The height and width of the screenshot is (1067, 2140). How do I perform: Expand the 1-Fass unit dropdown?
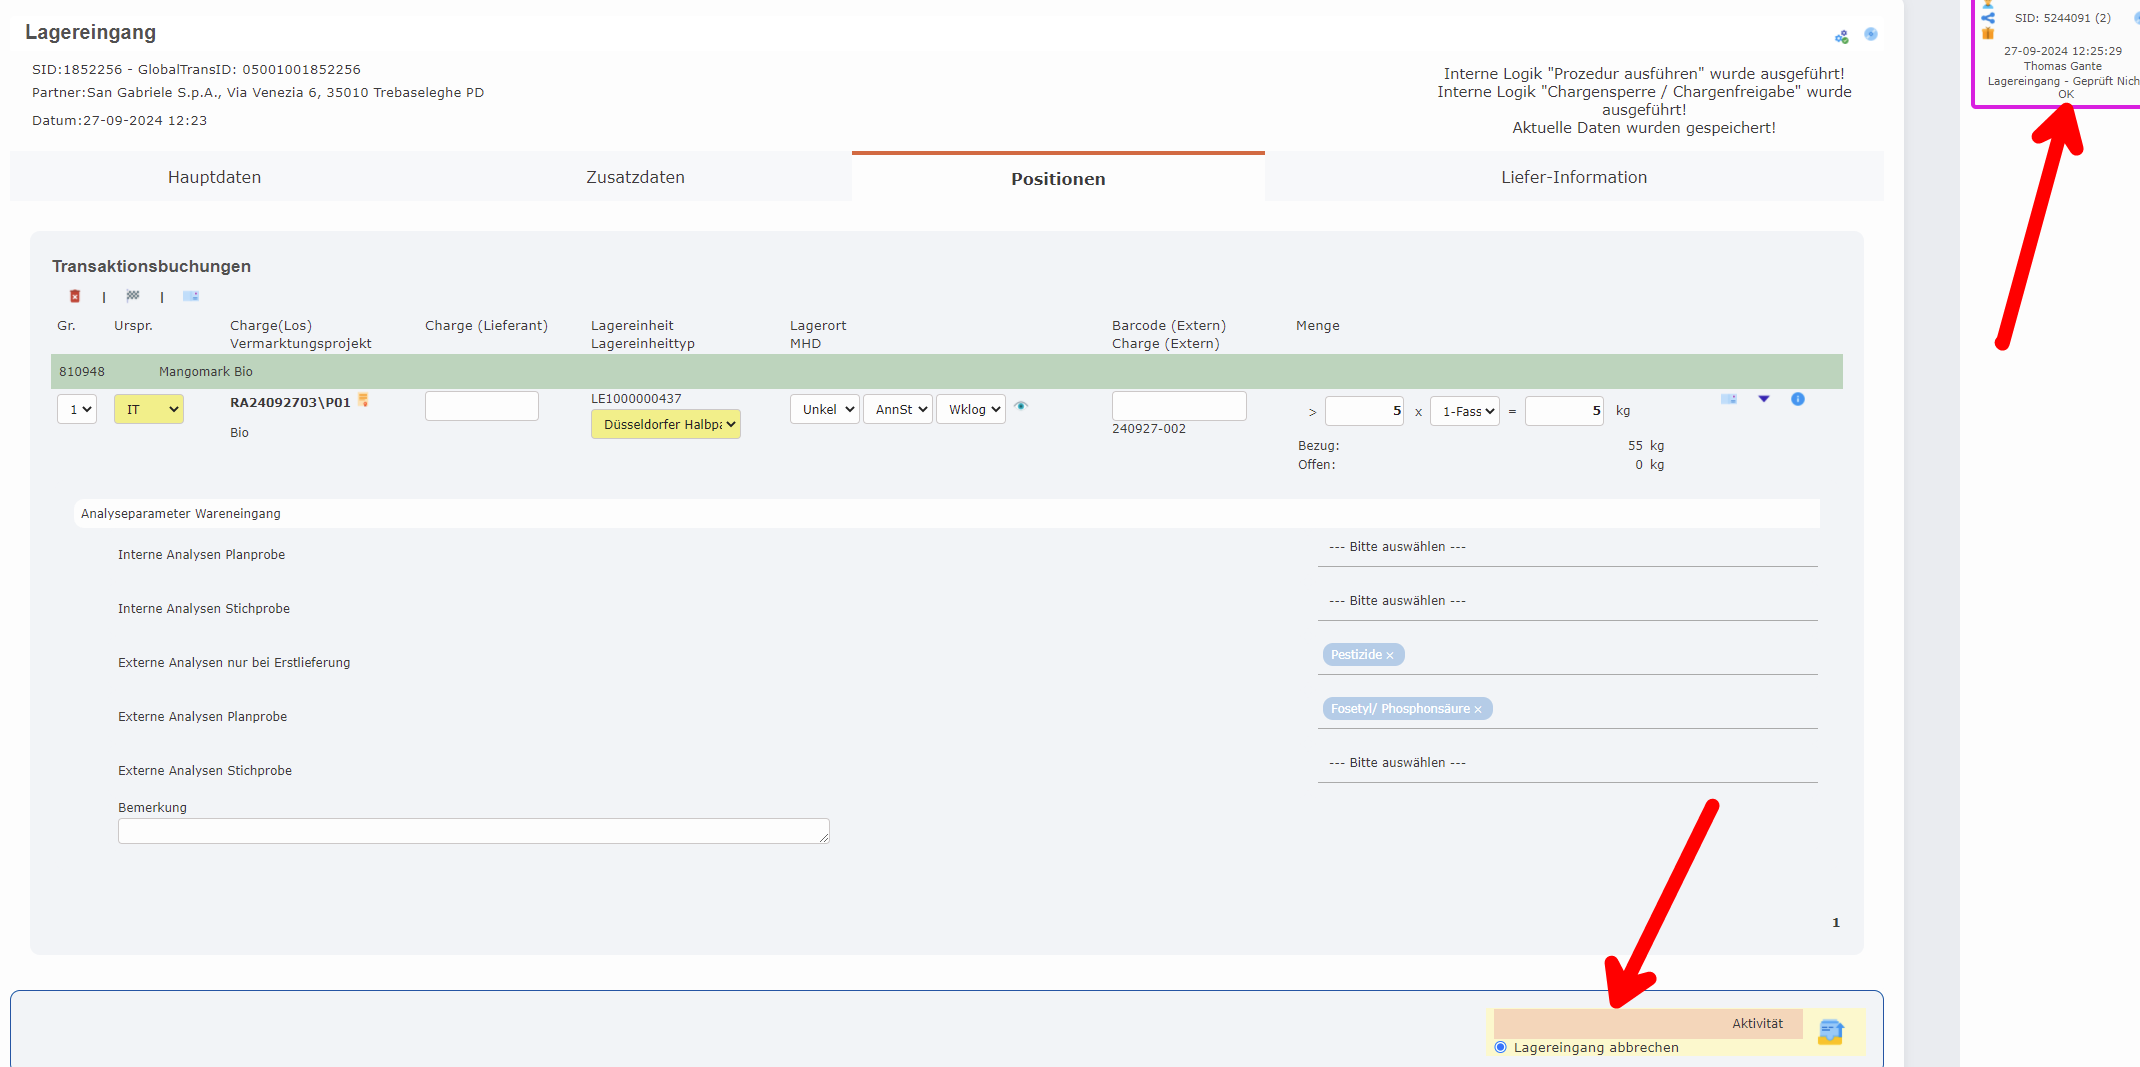(x=1464, y=411)
